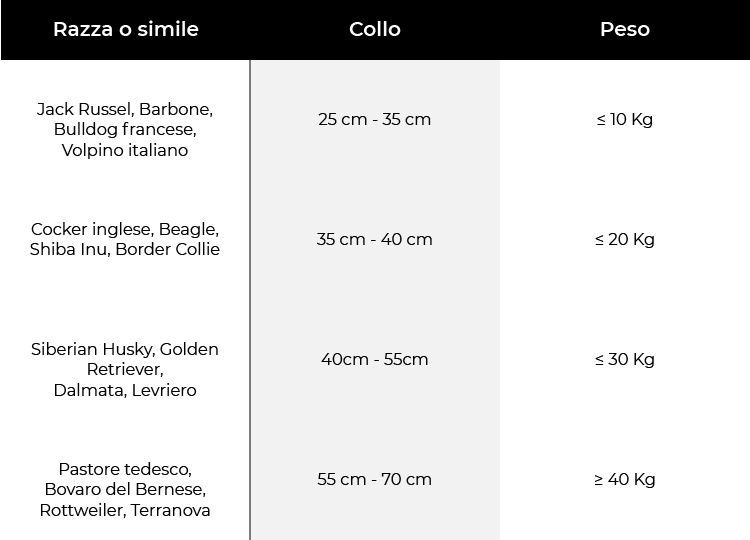This screenshot has width=750, height=540.
Task: Click the Cocker inglese, Beagle breed cell
Action: pyautogui.click(x=125, y=239)
